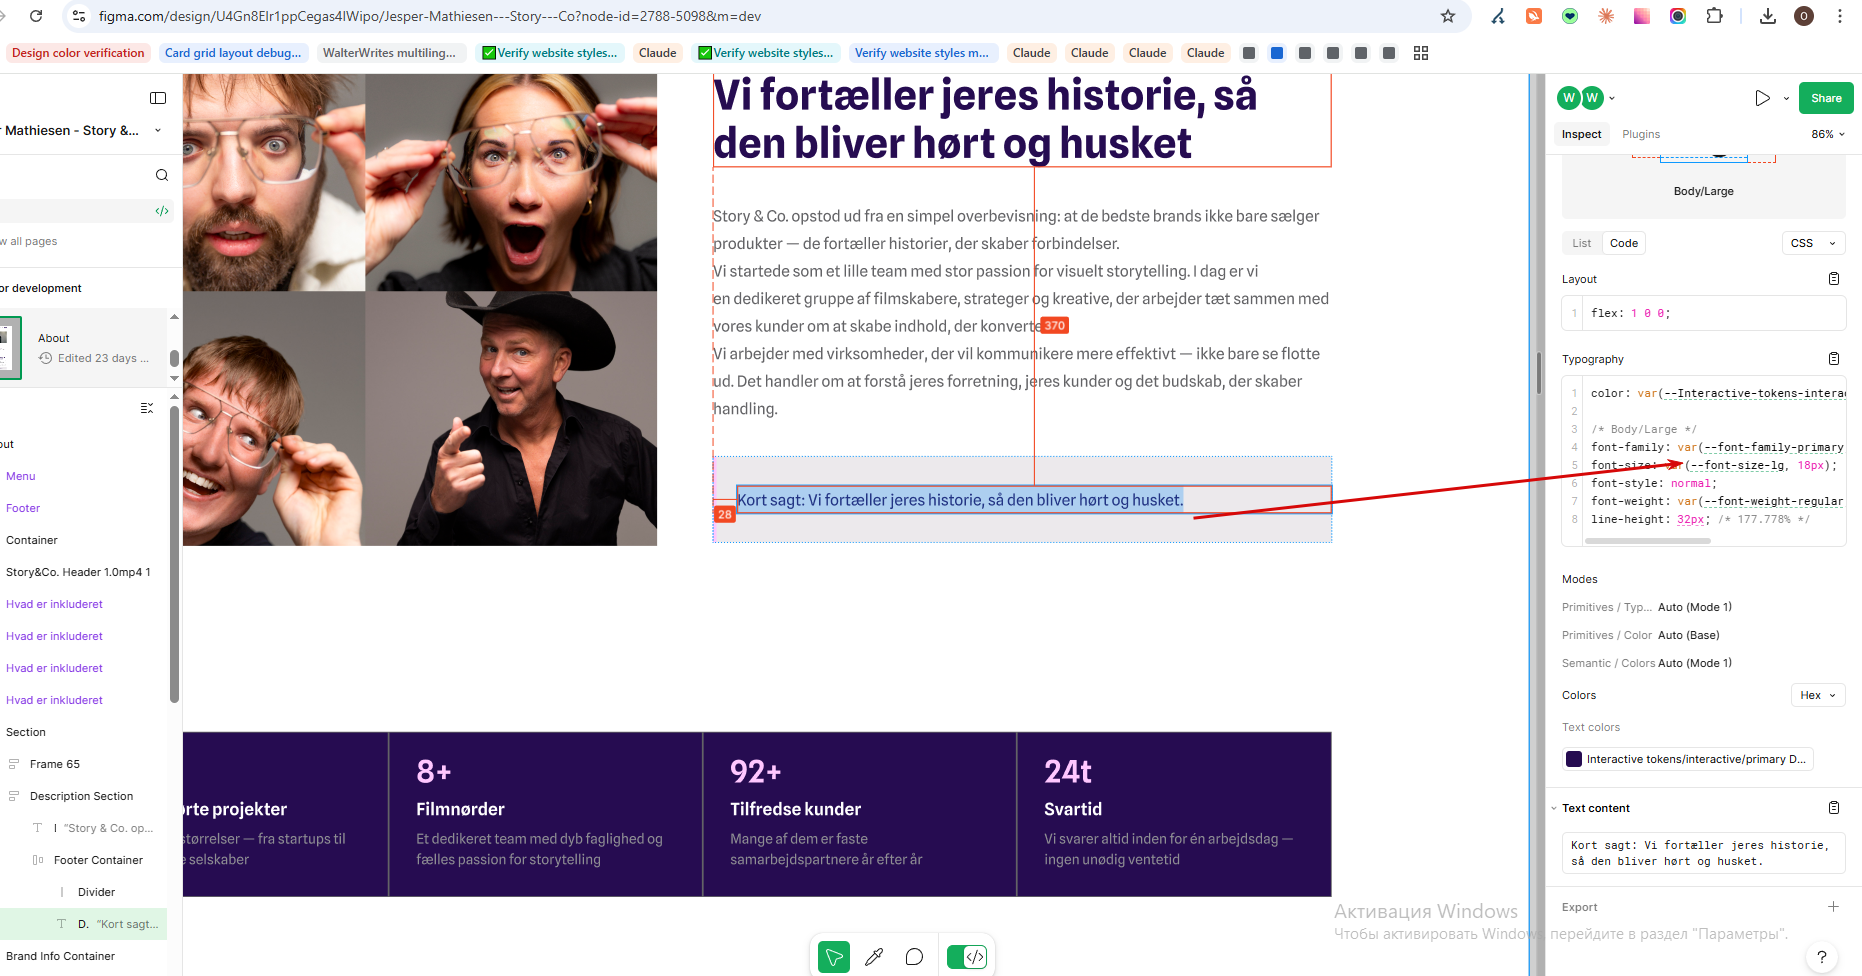The width and height of the screenshot is (1862, 976).
Task: Collapse the Text content section
Action: click(x=1554, y=808)
